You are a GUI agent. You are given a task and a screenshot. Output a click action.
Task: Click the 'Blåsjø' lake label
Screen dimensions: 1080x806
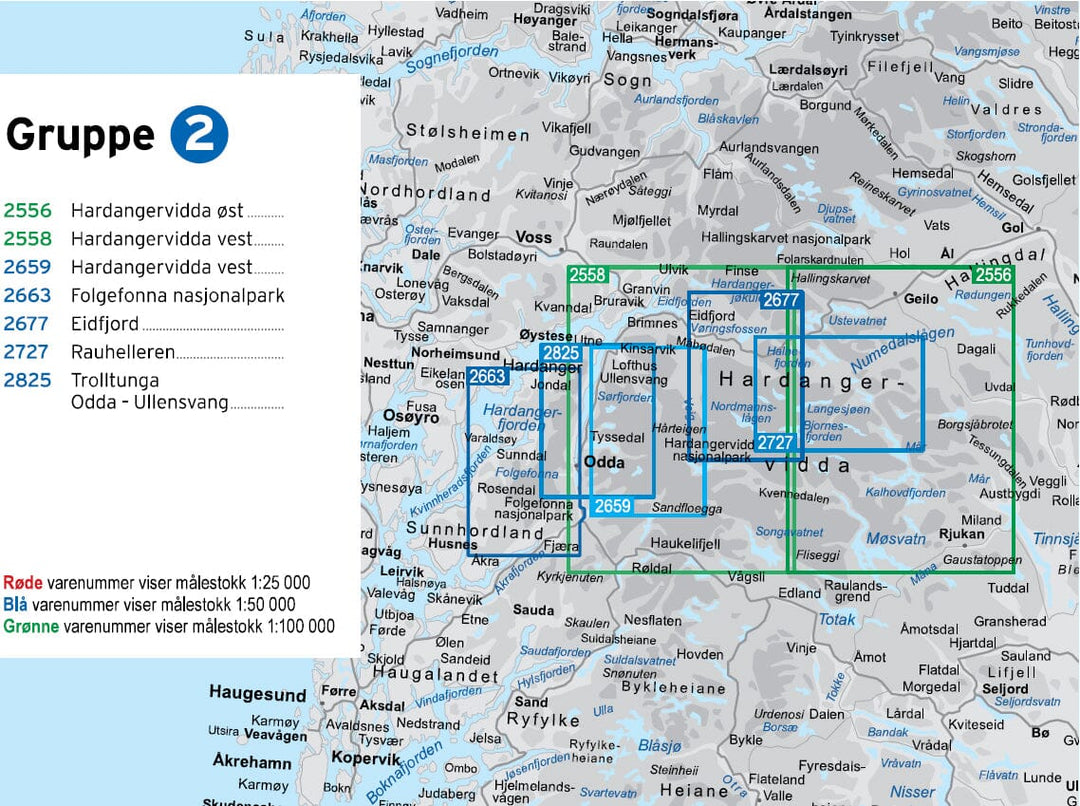coord(659,746)
